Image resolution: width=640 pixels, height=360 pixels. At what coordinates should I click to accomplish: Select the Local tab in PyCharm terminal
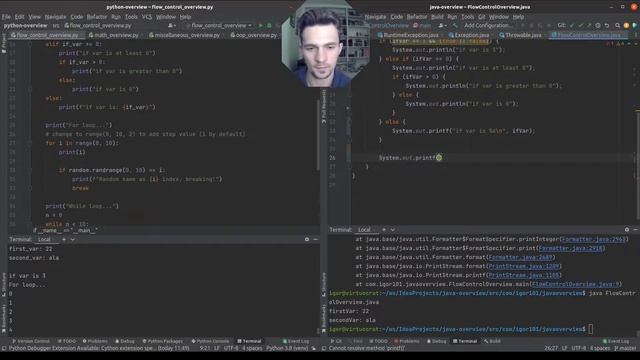(x=44, y=240)
